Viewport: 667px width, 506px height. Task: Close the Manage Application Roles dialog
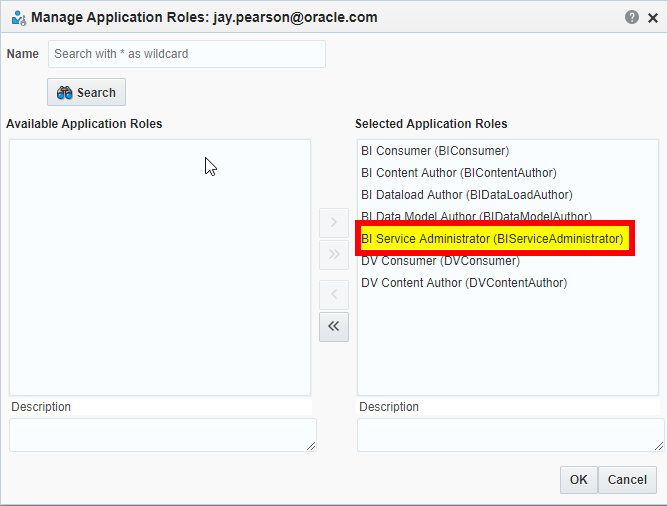(653, 18)
